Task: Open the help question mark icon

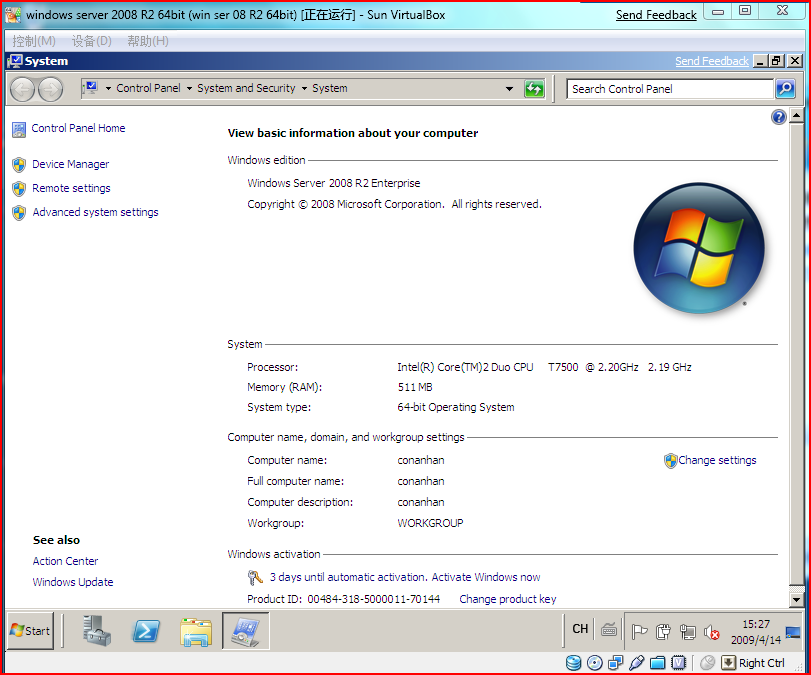Action: point(778,117)
